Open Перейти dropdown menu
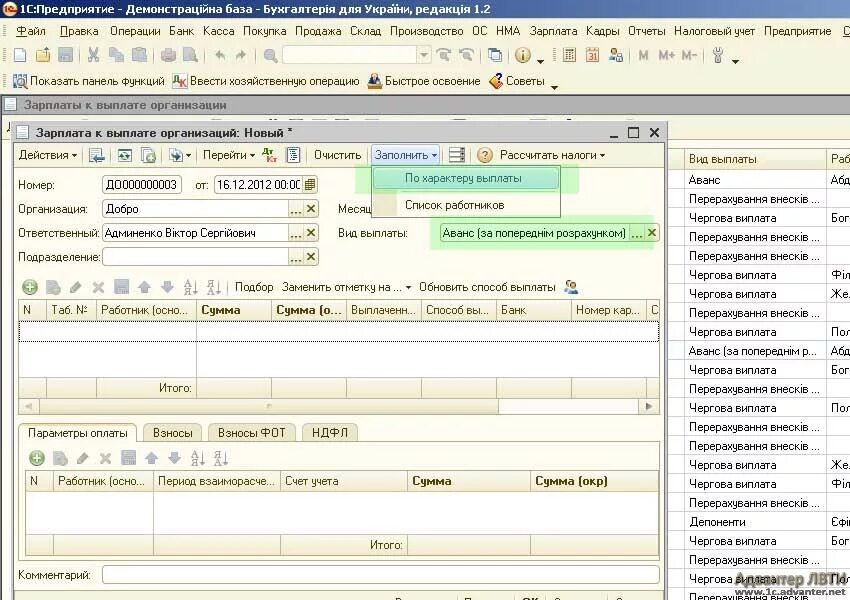Image resolution: width=850 pixels, height=600 pixels. click(x=229, y=155)
